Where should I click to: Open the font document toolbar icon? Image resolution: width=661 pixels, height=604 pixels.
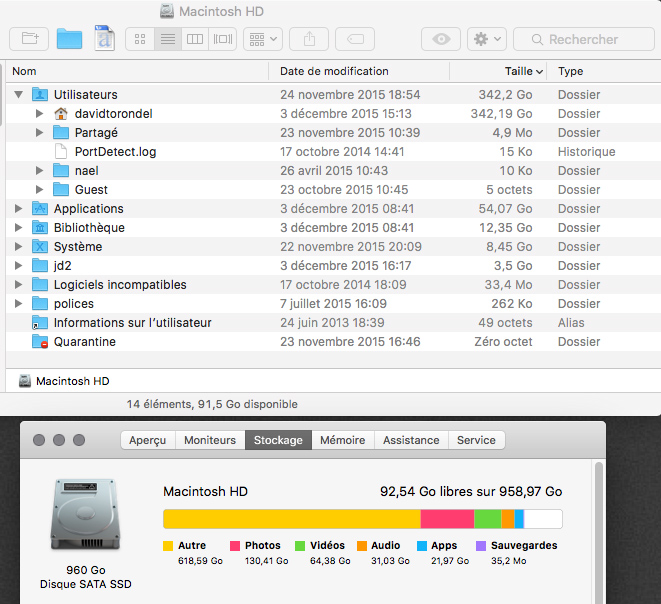pos(105,38)
